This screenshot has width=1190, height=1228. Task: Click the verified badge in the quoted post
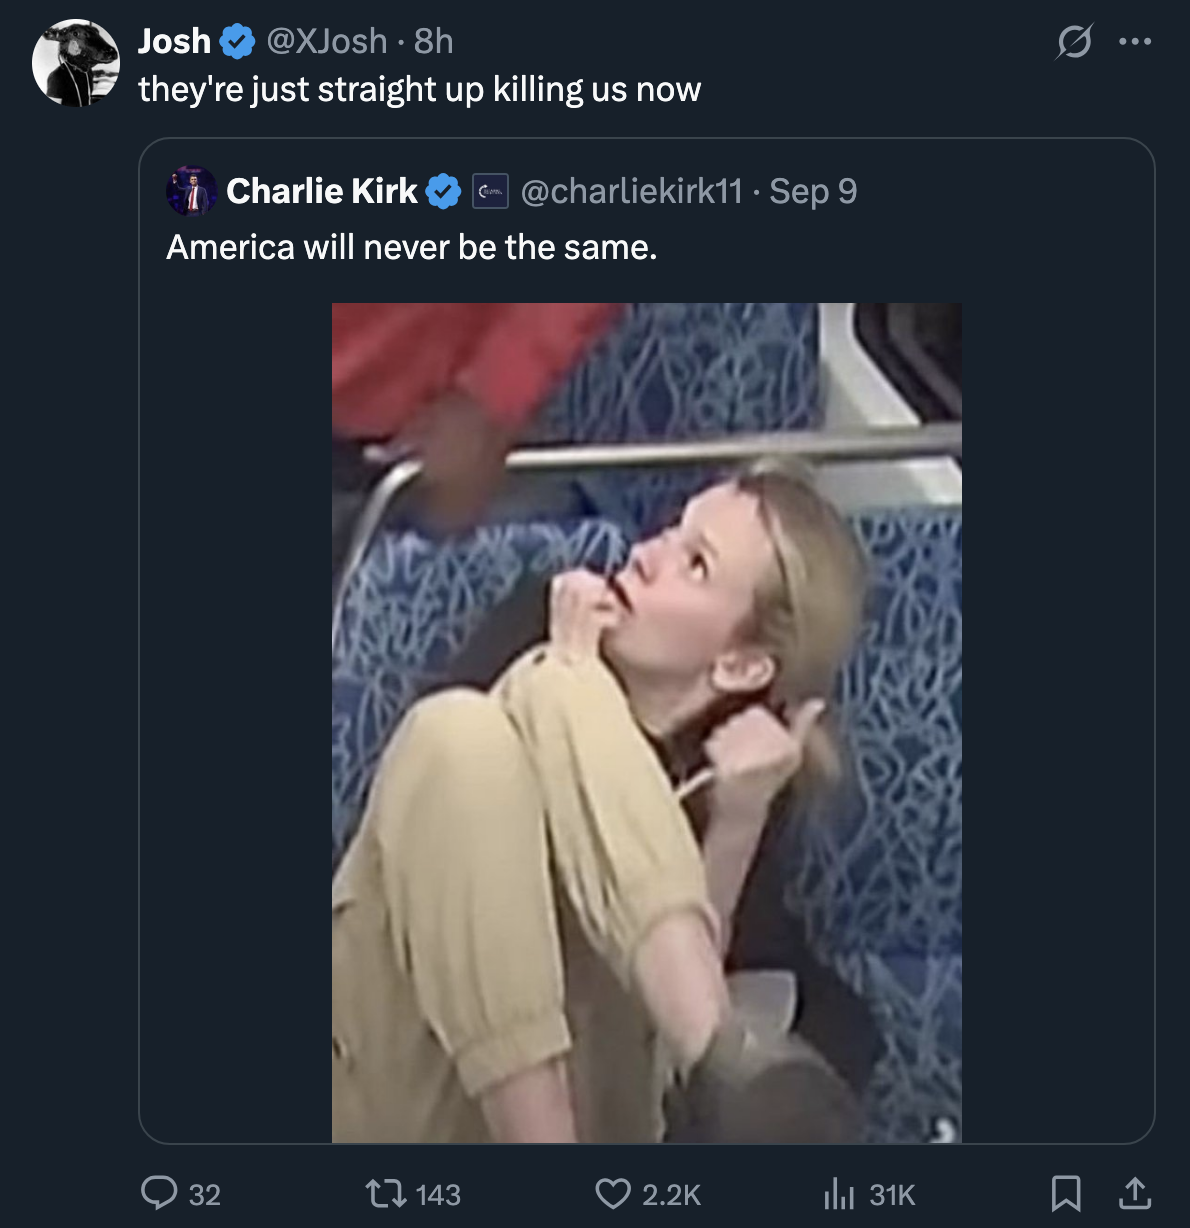pyautogui.click(x=444, y=191)
